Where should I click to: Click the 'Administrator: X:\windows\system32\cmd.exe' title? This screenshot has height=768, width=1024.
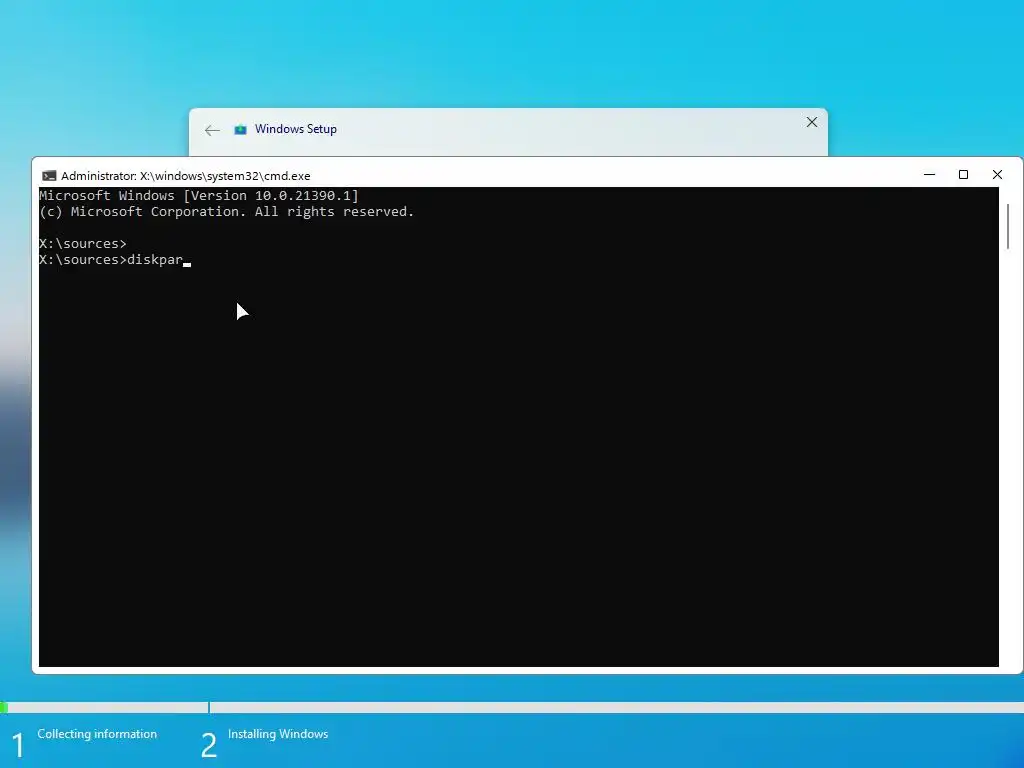pos(185,176)
